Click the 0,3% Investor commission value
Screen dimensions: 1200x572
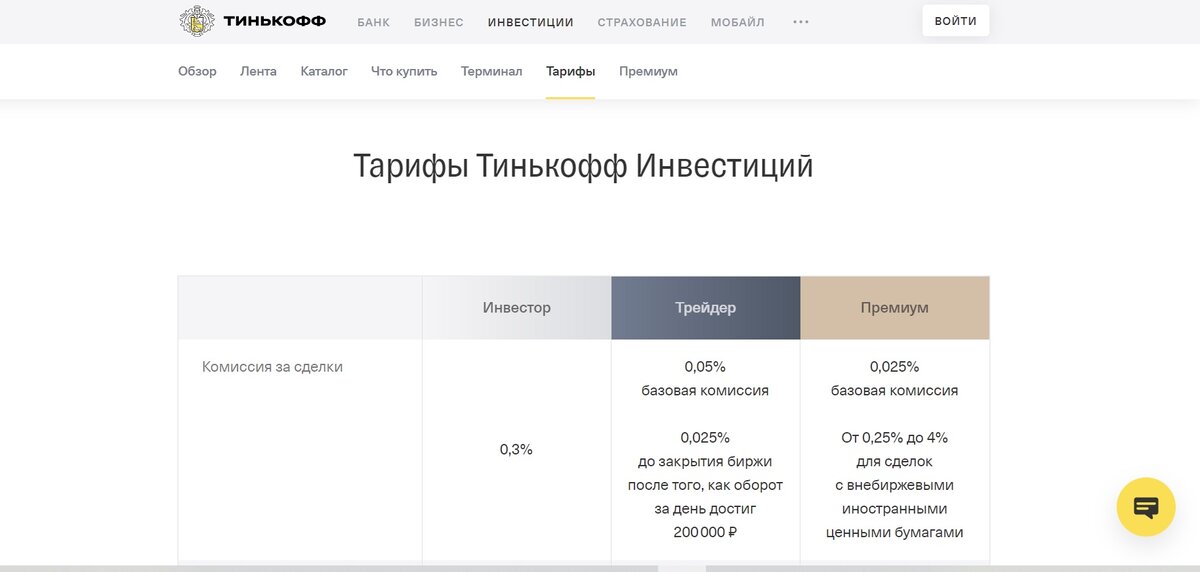click(x=516, y=450)
